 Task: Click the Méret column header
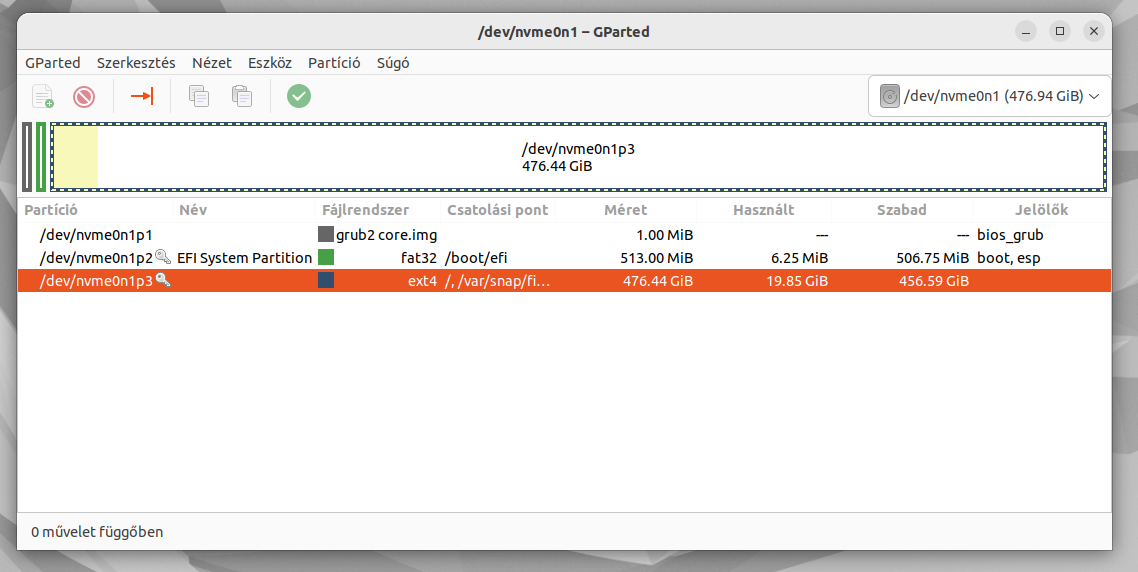(626, 210)
